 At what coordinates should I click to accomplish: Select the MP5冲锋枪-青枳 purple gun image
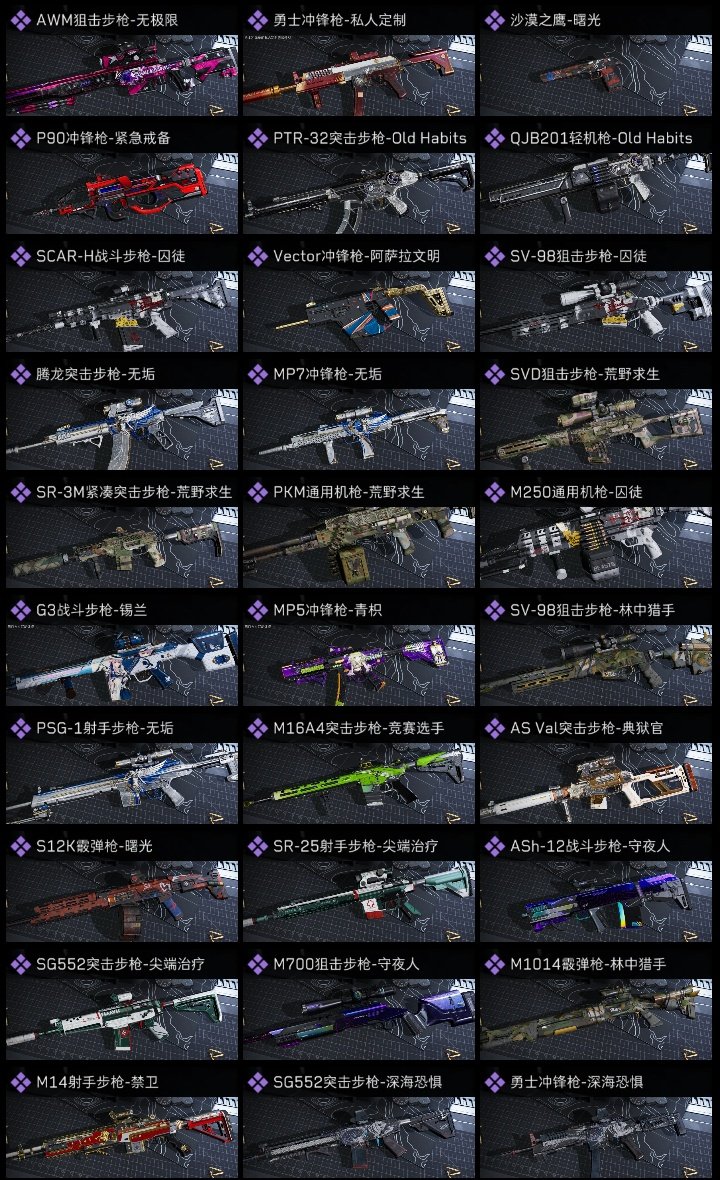[359, 665]
